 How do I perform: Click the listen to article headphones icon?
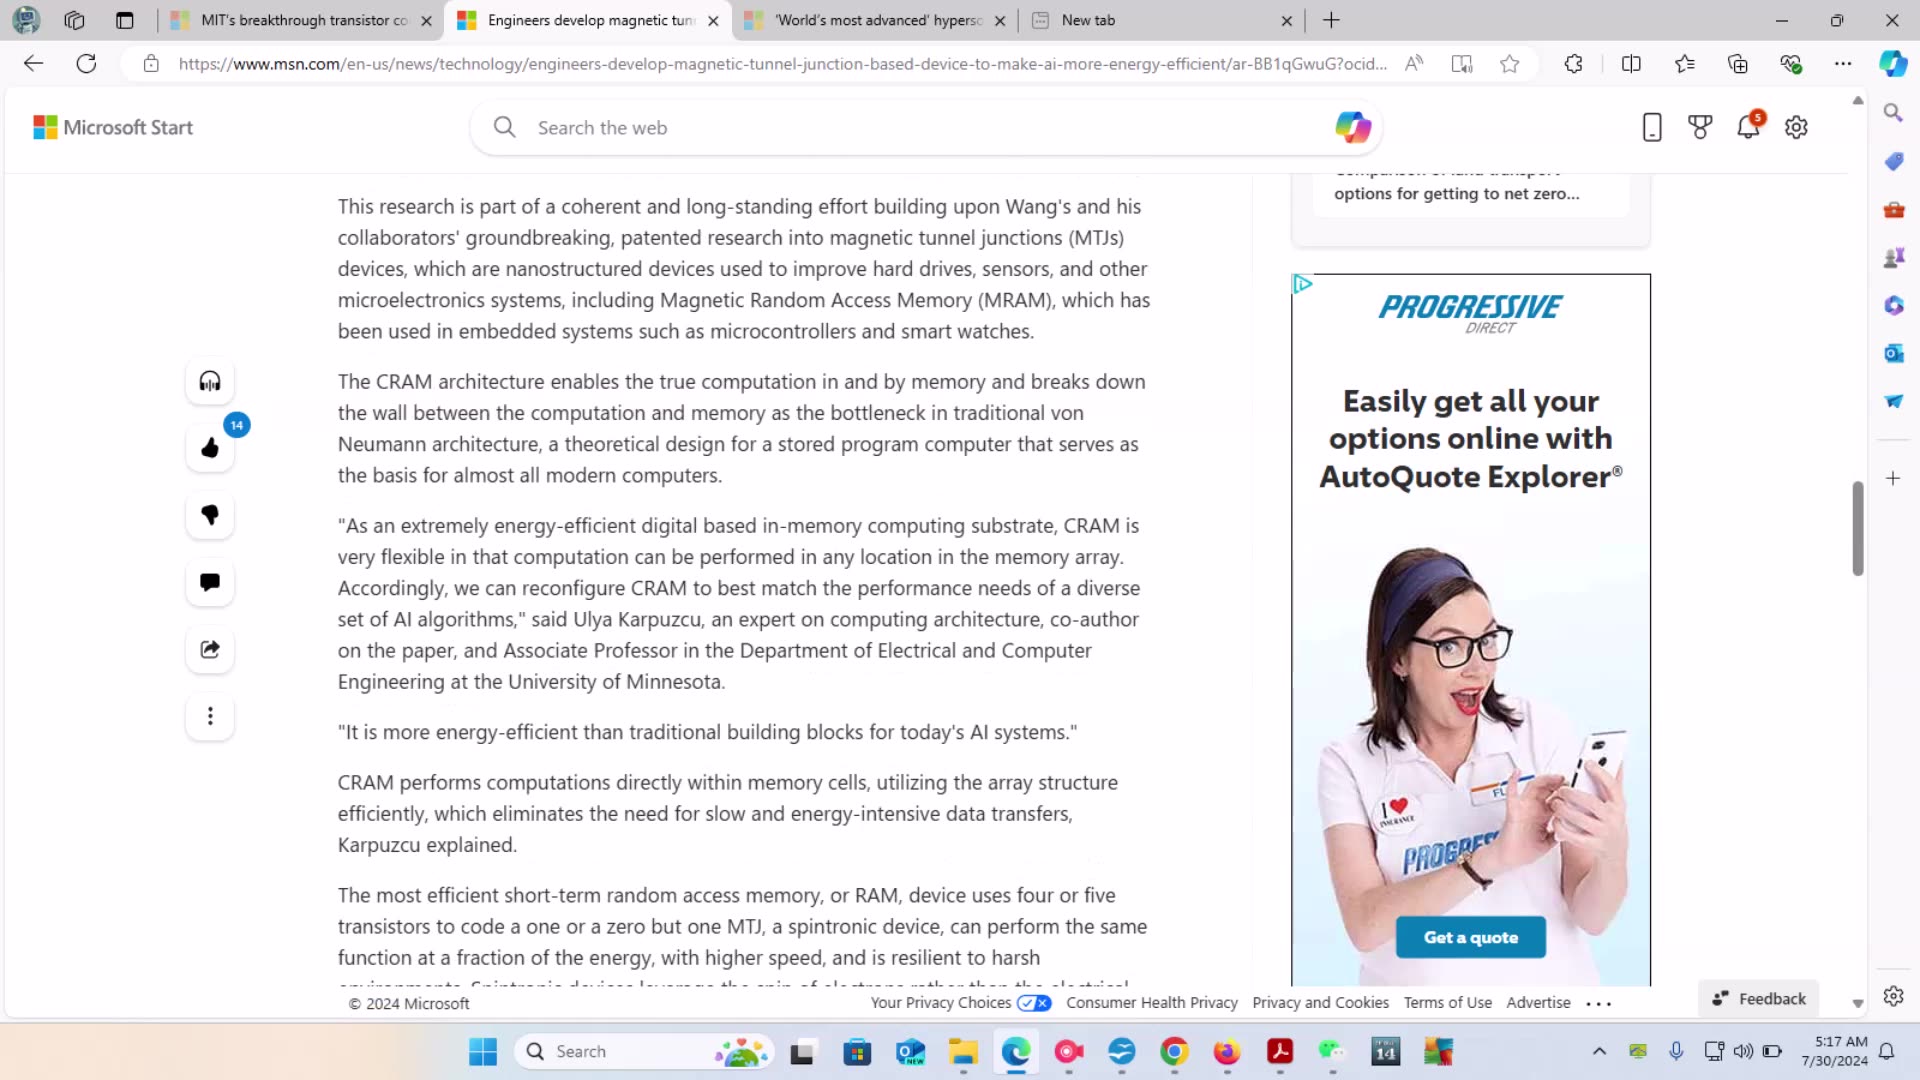coord(210,381)
